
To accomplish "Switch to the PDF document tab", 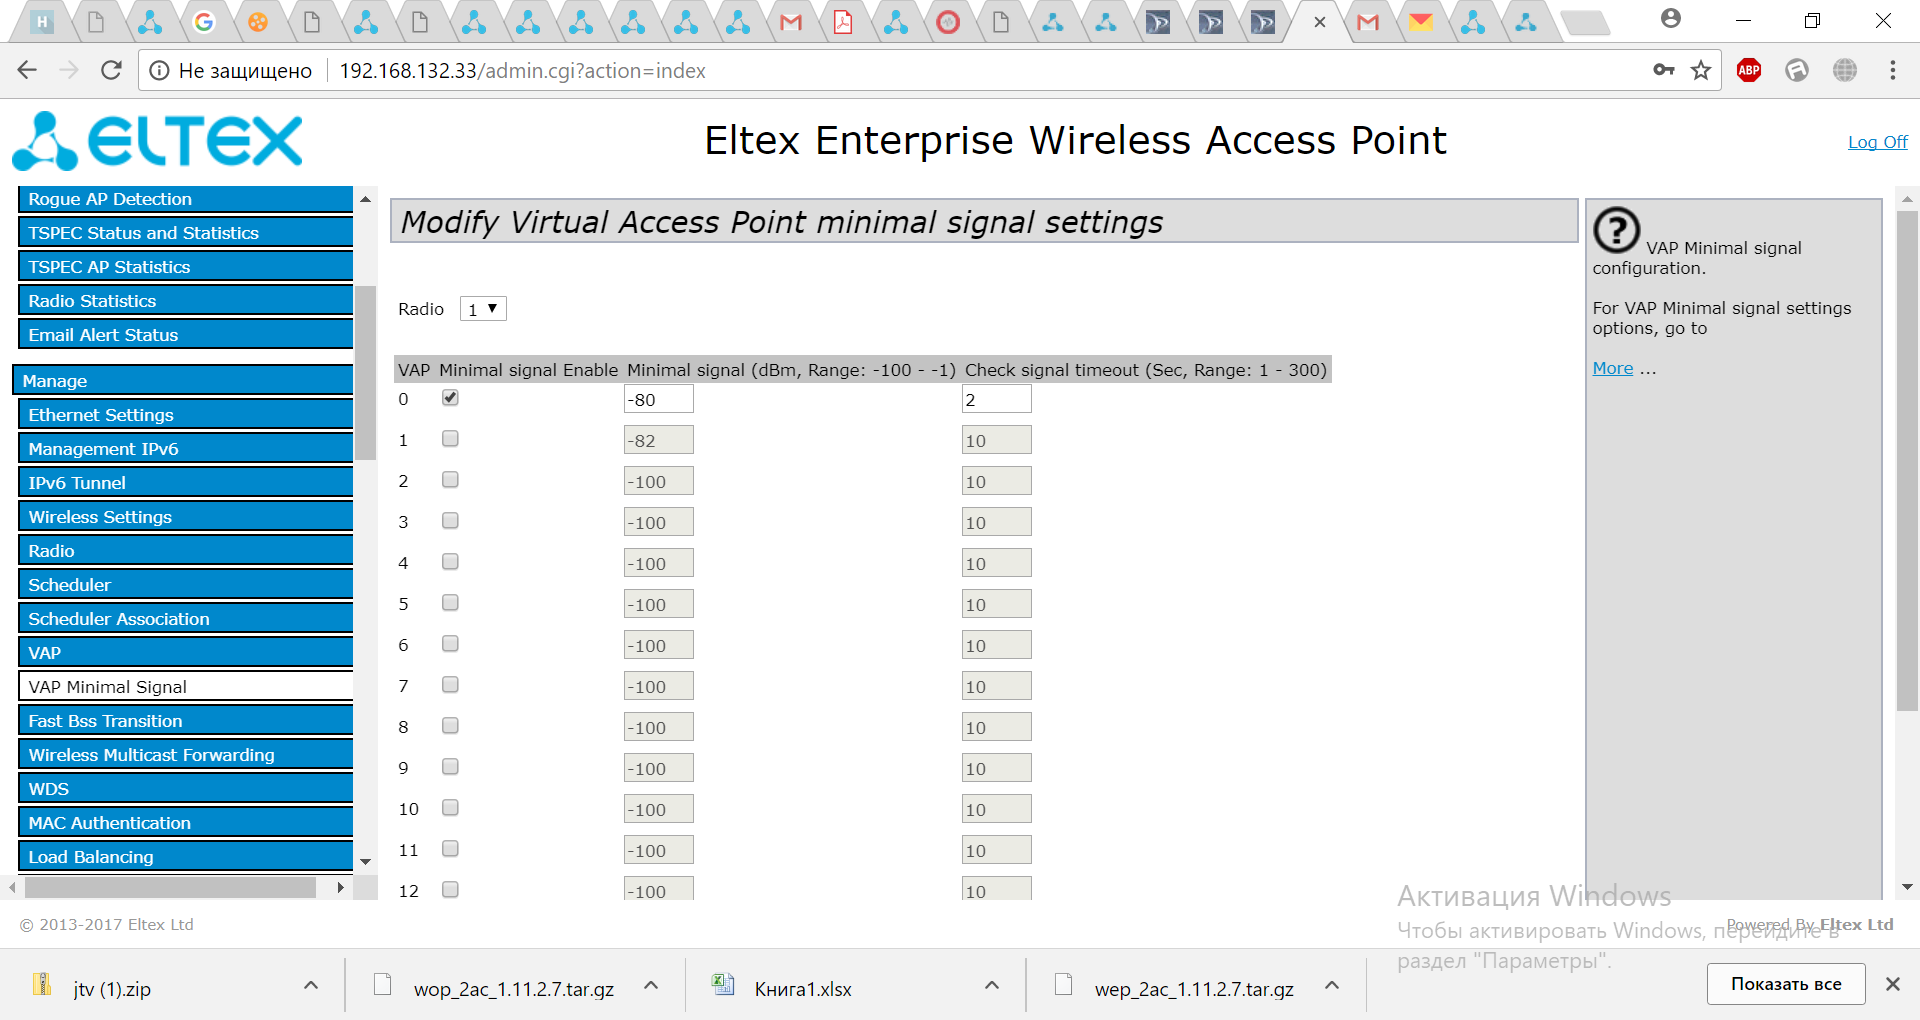I will click(843, 22).
